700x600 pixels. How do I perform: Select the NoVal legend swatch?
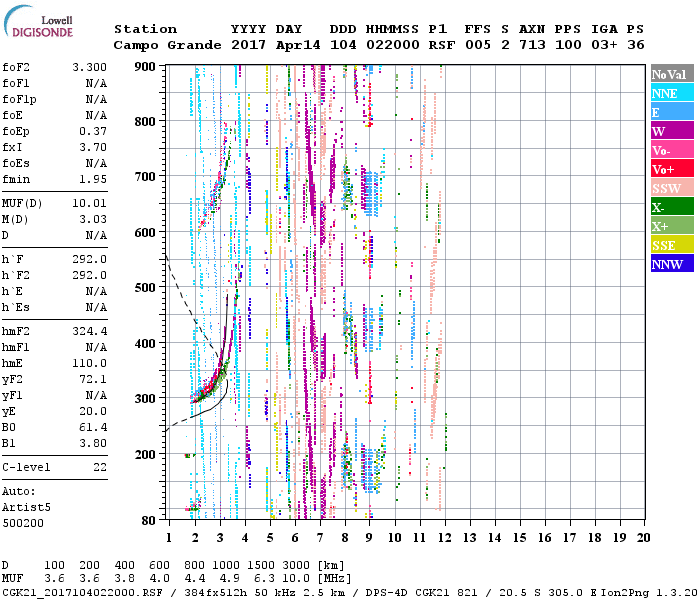coord(672,74)
